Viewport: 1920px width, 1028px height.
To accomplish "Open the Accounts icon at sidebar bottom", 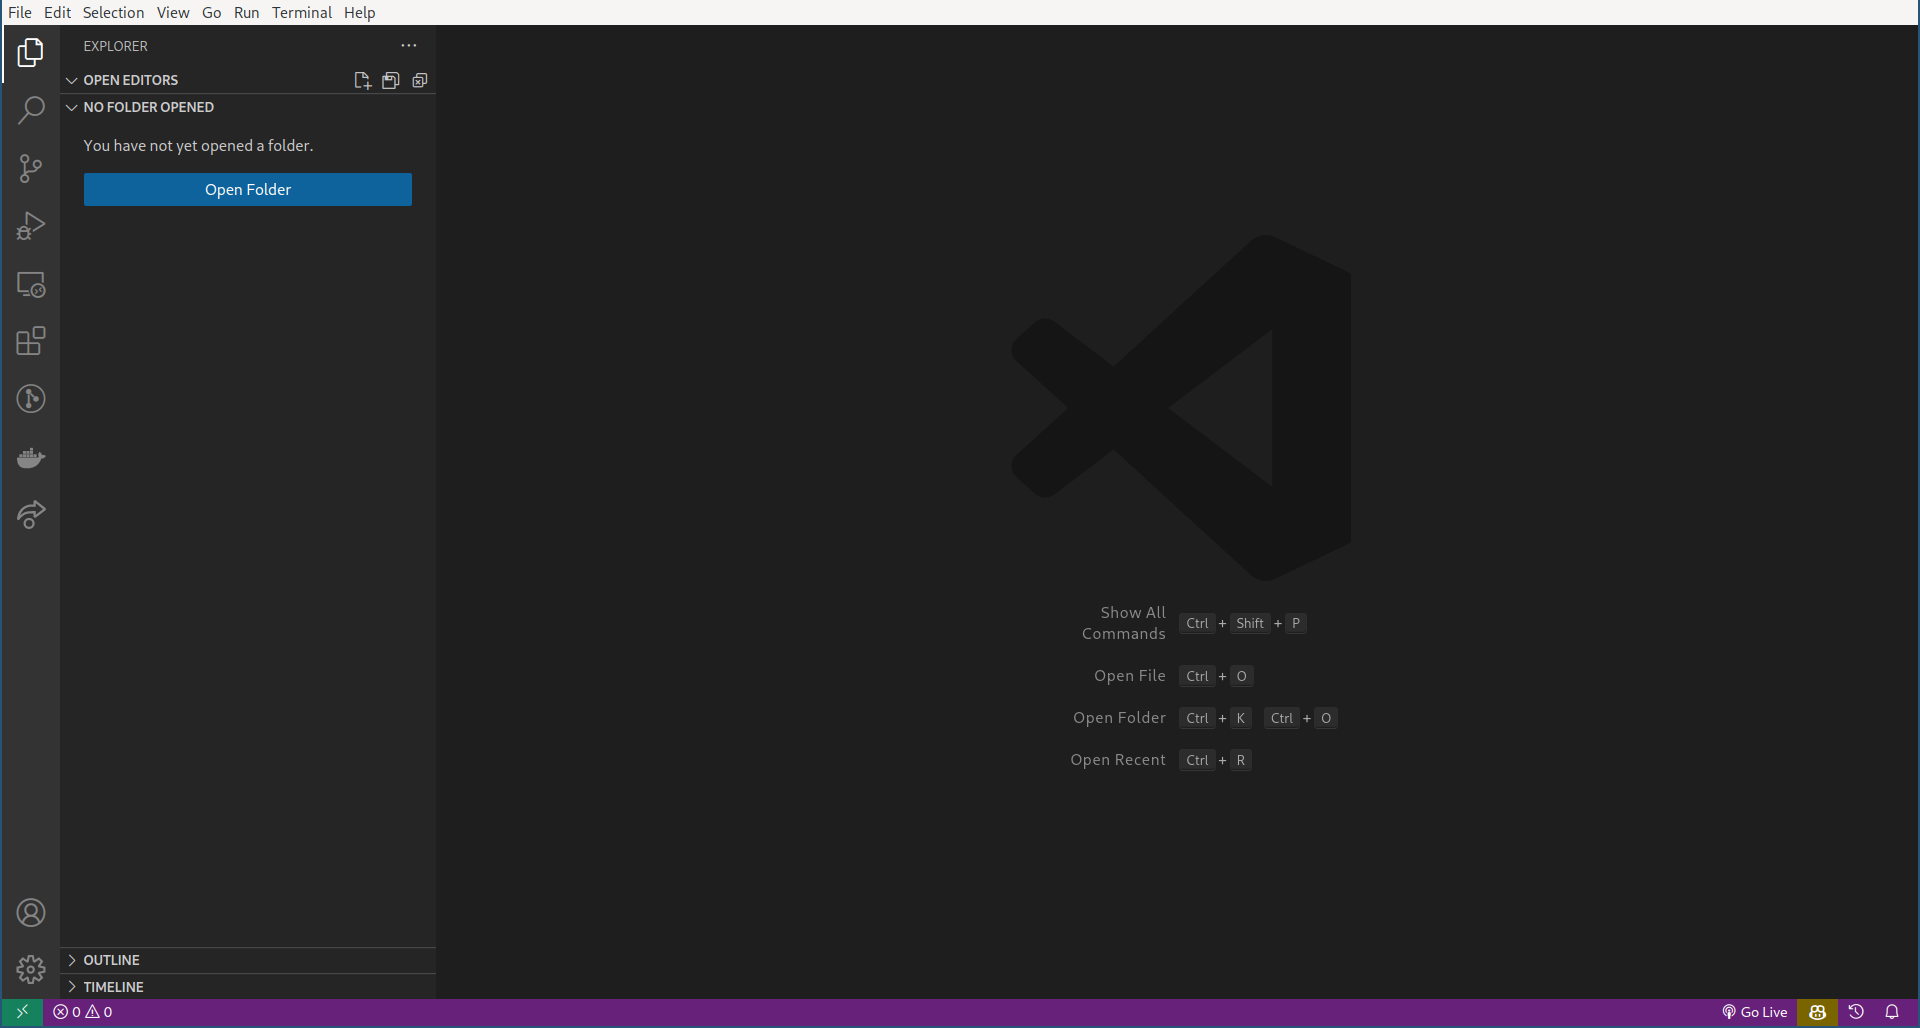I will click(x=31, y=912).
